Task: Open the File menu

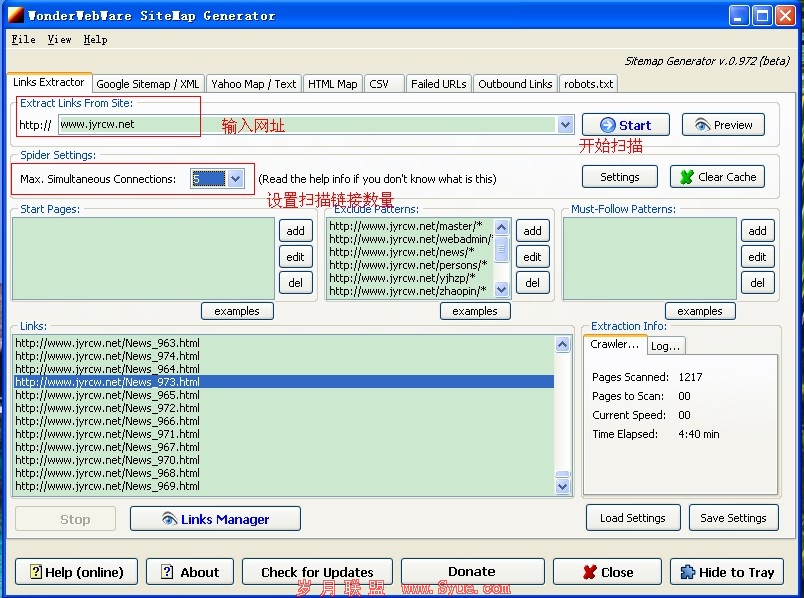Action: [x=24, y=39]
